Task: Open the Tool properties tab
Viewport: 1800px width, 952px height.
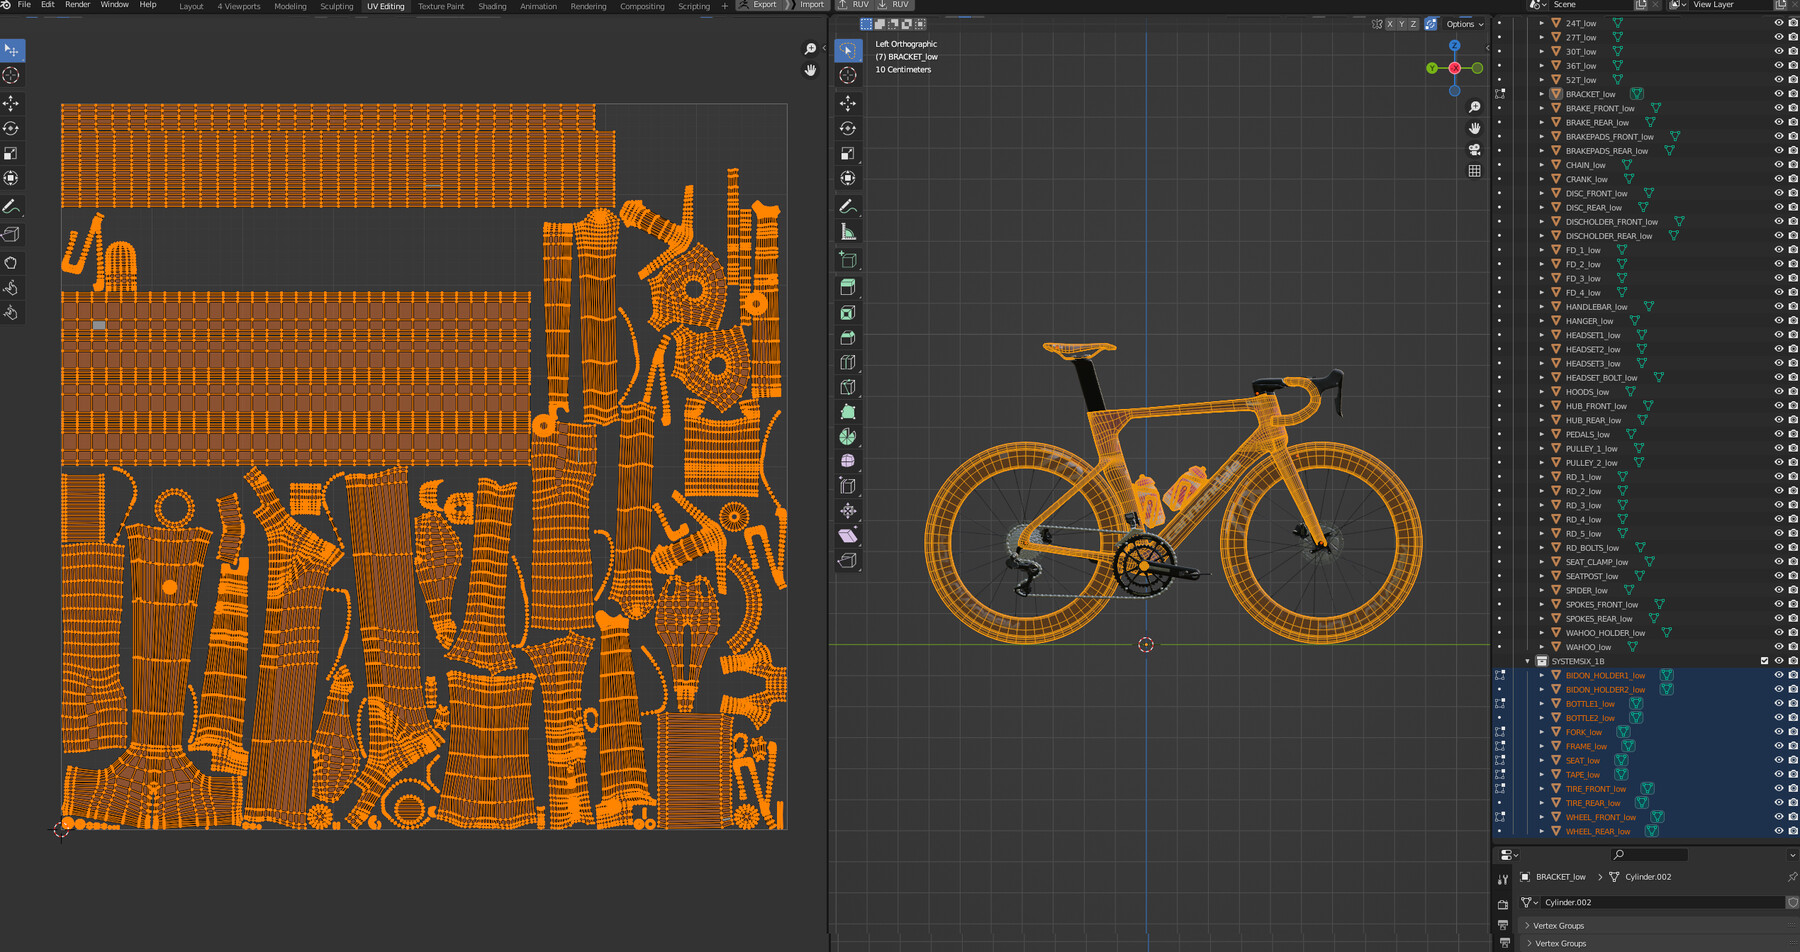Action: [1503, 880]
